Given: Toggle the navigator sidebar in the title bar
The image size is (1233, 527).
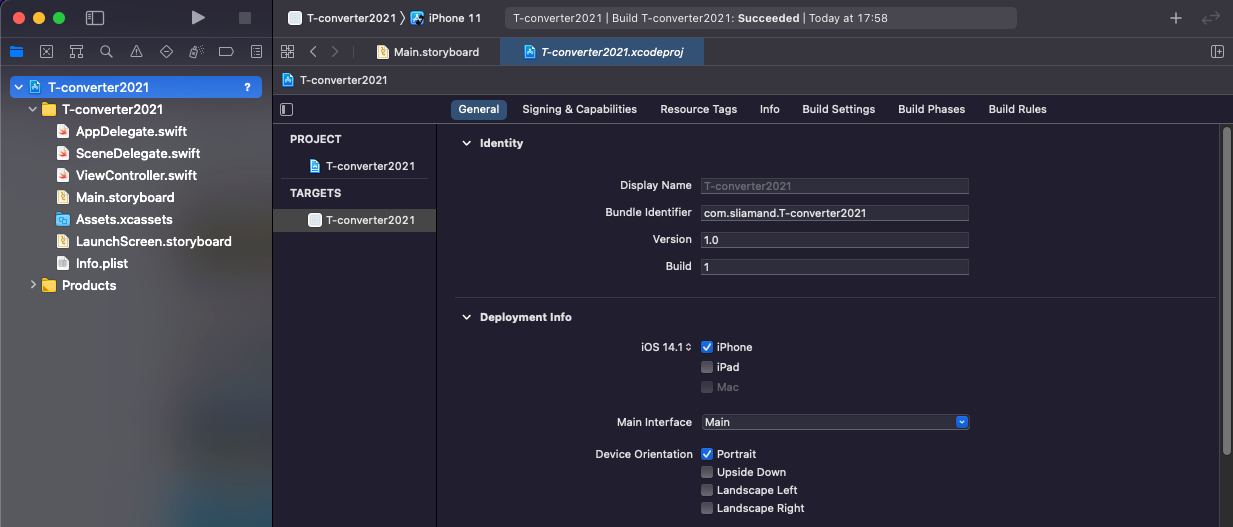Looking at the screenshot, I should [x=95, y=18].
